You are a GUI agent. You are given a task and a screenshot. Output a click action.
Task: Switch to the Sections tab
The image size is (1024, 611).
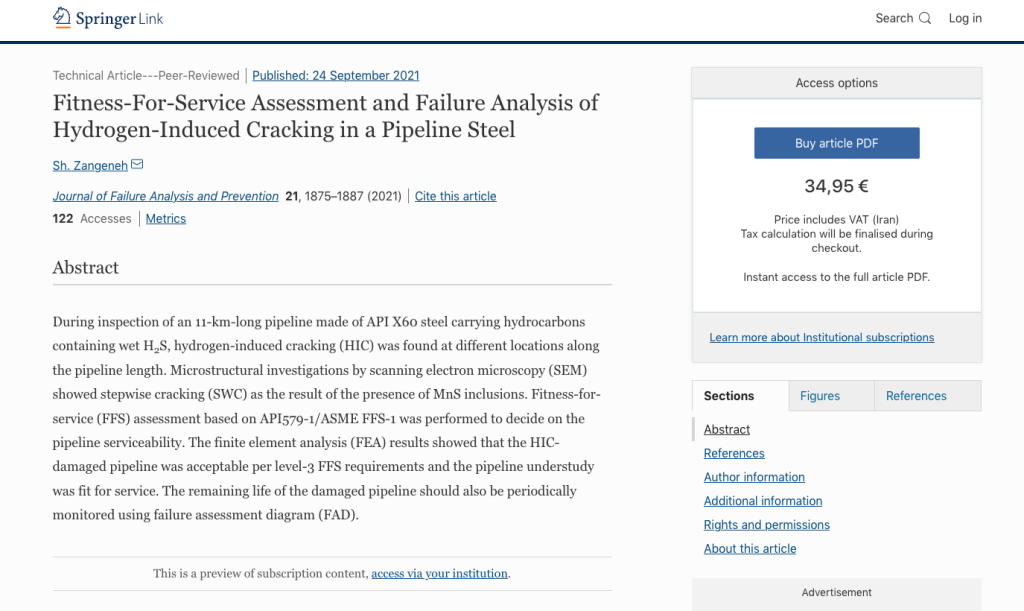729,396
